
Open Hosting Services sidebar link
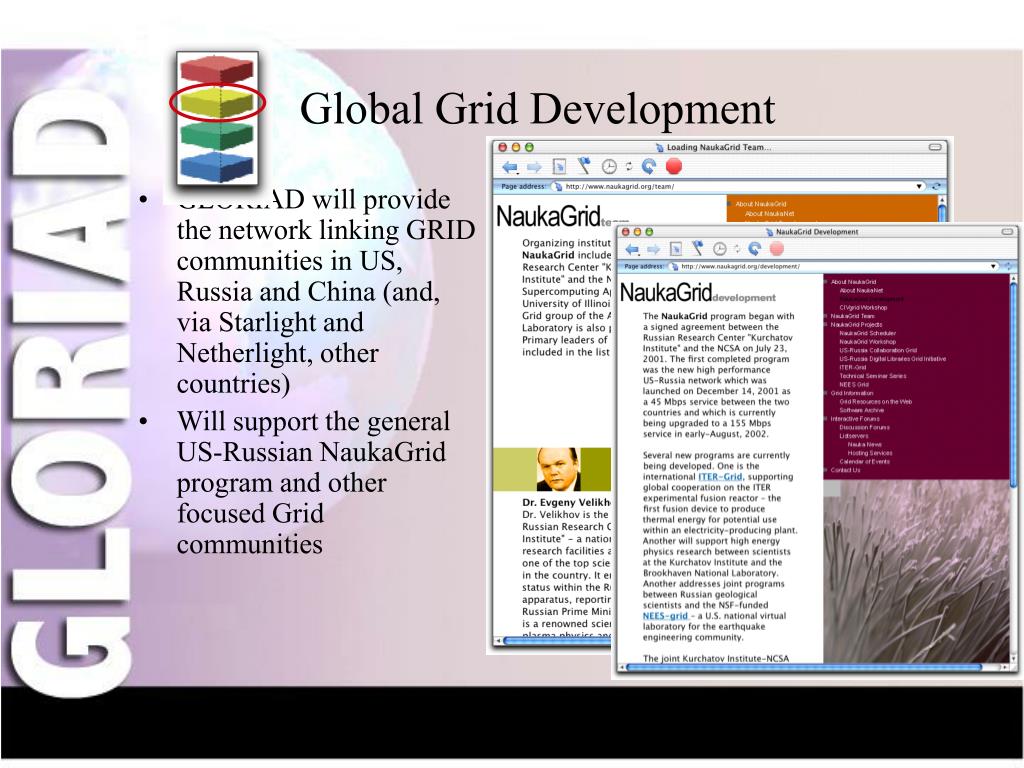click(x=869, y=453)
